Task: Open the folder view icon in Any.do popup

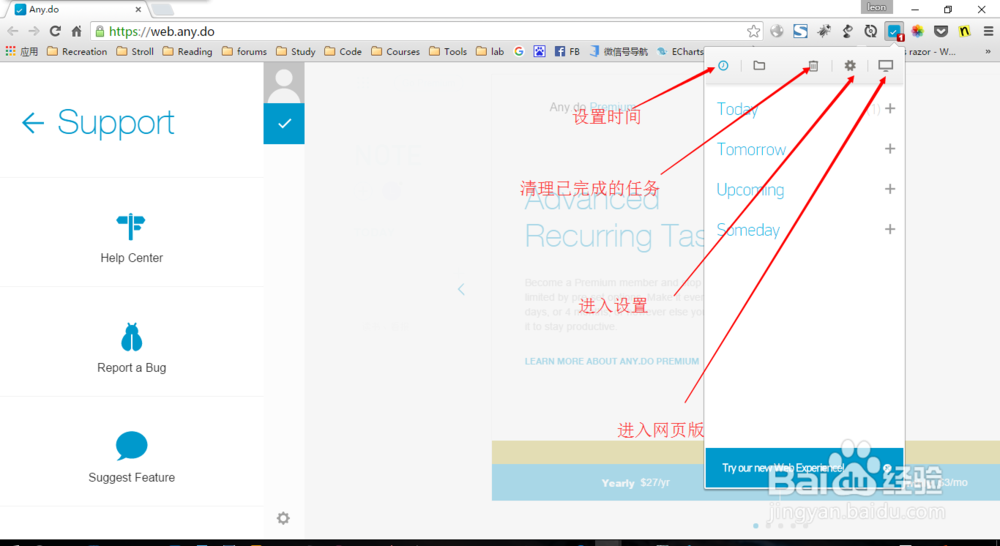Action: tap(759, 65)
